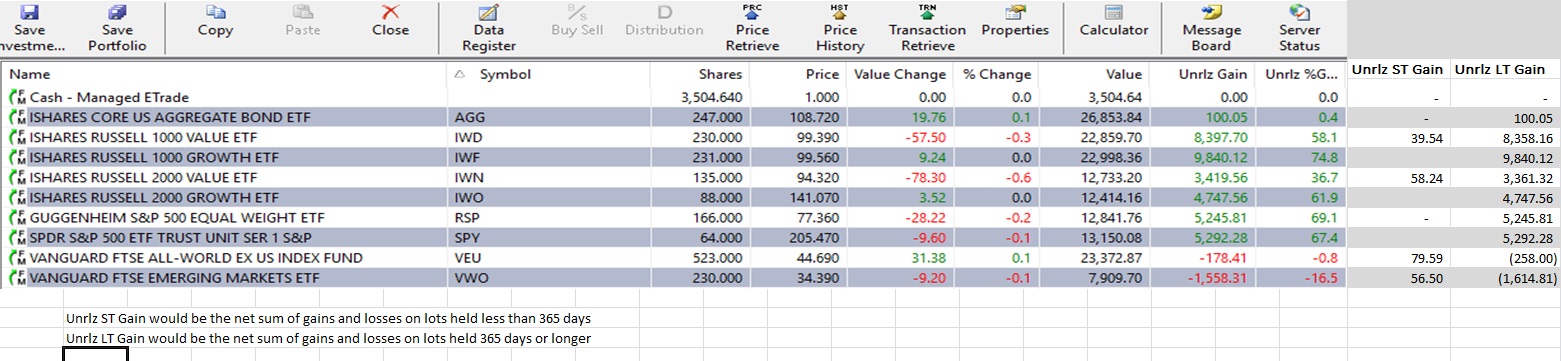Click the icon beside ISHARES RUSSELL 2000 VALUE ETF

(18, 177)
